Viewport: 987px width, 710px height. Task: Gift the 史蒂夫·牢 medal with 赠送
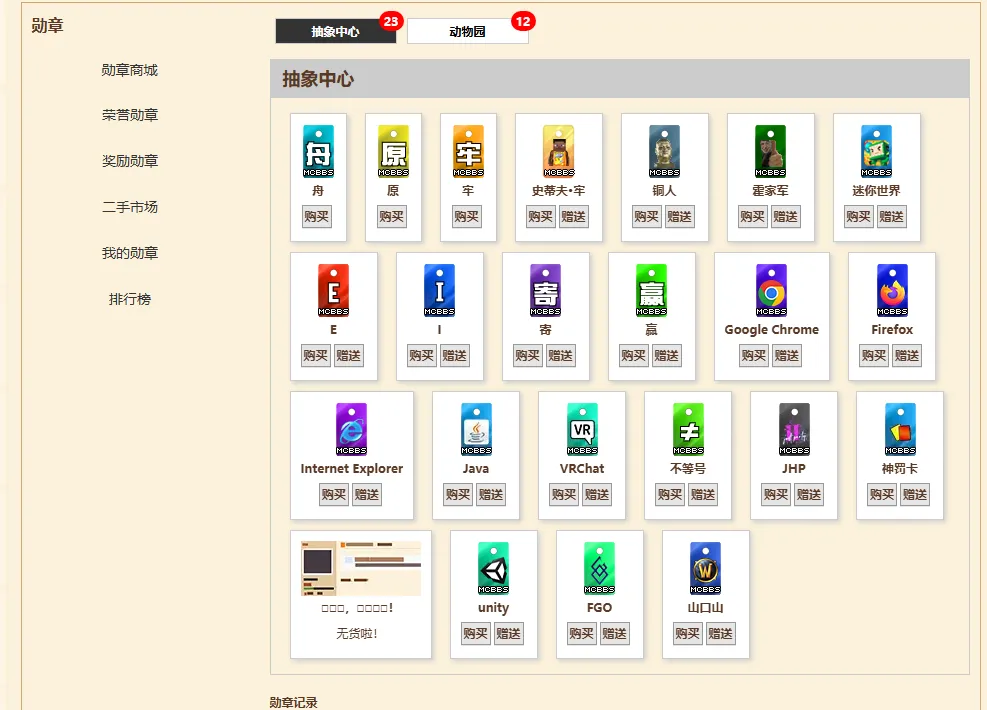(573, 217)
